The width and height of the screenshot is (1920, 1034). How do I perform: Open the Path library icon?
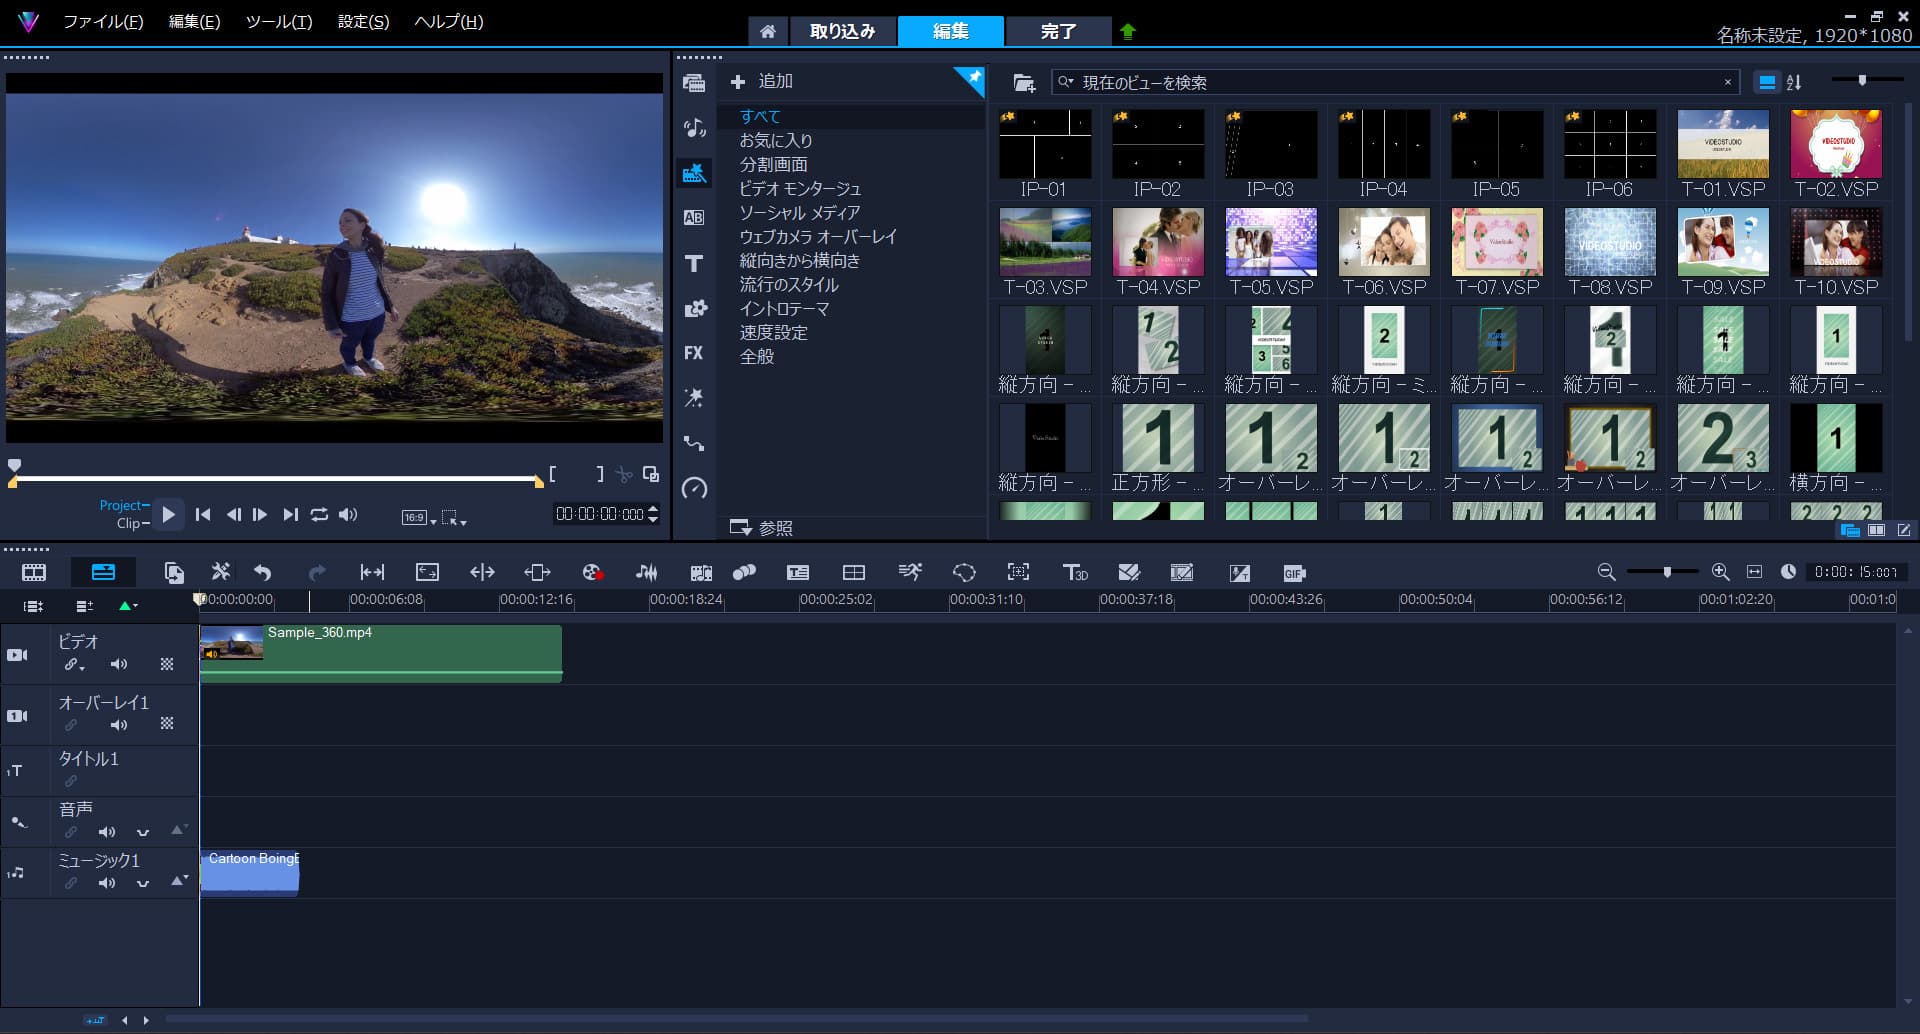[x=694, y=443]
